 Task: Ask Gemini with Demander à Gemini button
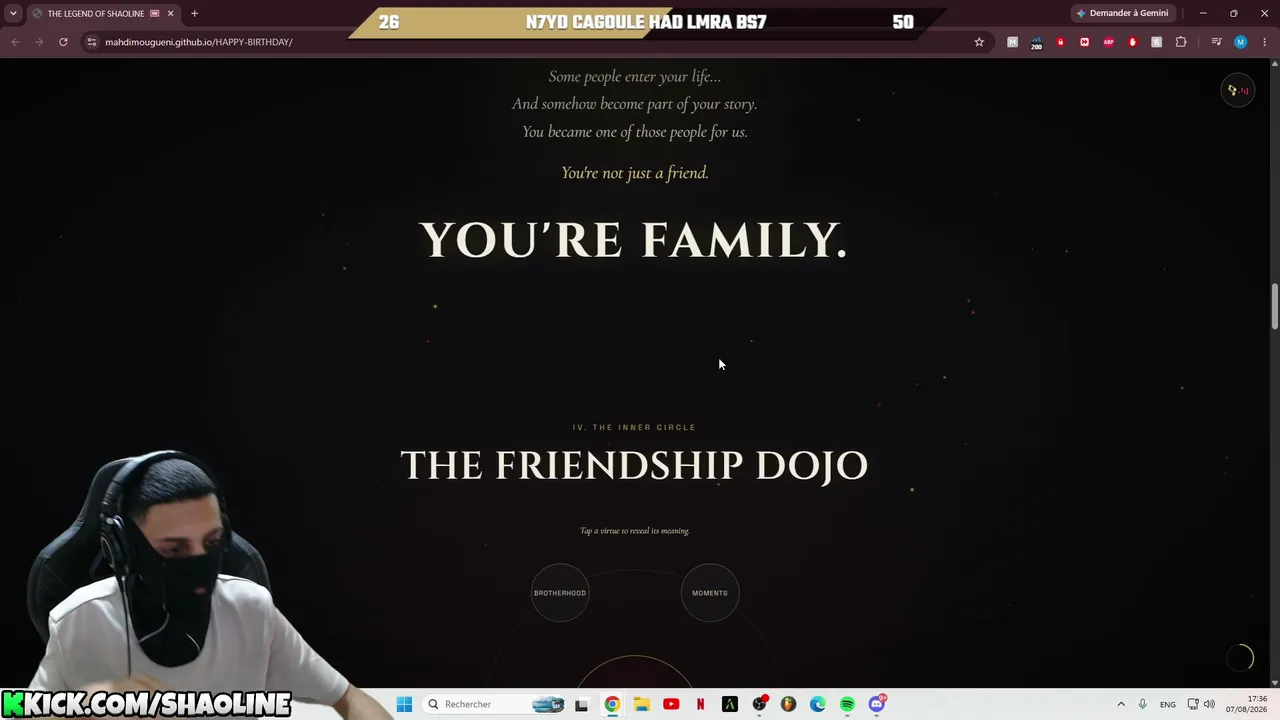pyautogui.click(x=1122, y=13)
